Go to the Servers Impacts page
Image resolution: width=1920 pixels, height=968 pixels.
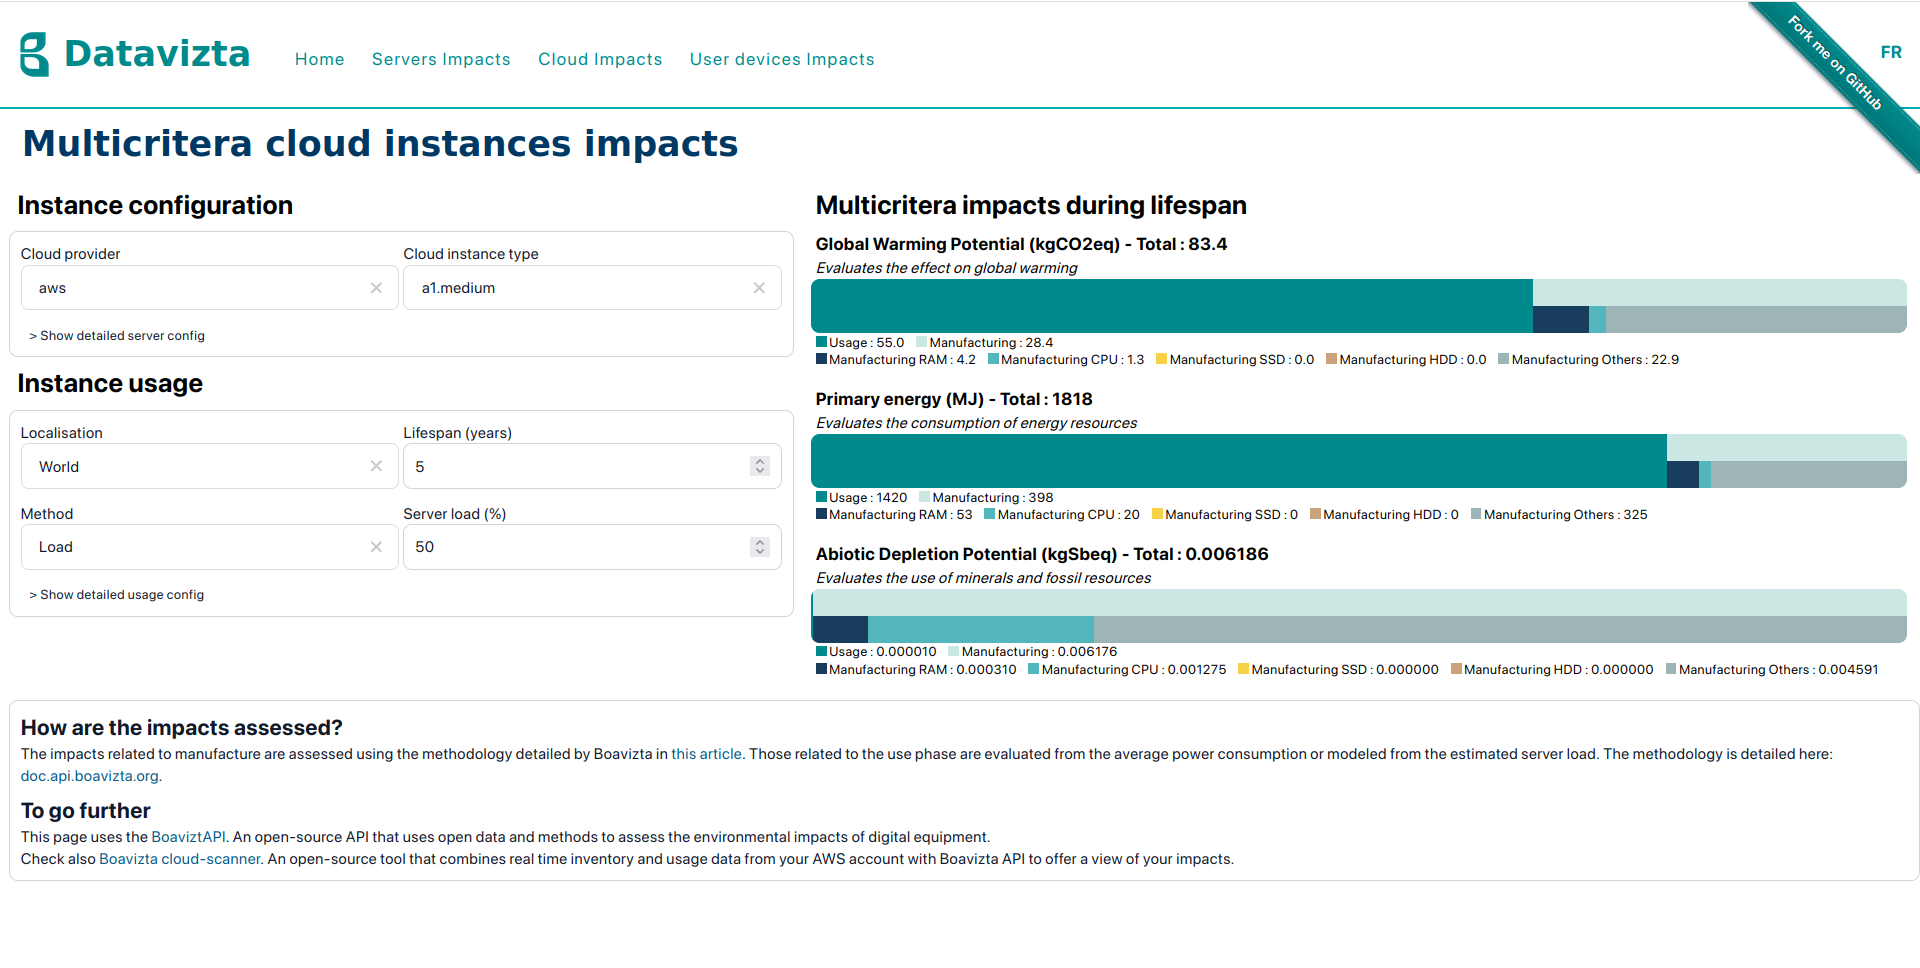[441, 59]
